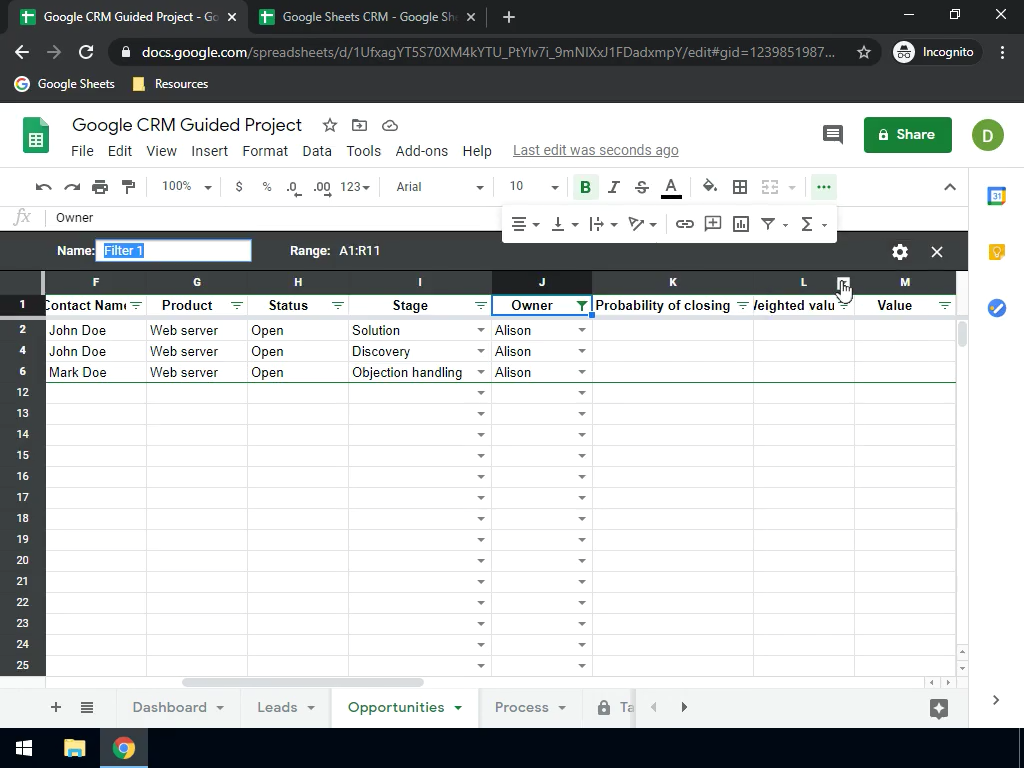
Task: Collapse the More toolbar options button
Action: (x=824, y=187)
